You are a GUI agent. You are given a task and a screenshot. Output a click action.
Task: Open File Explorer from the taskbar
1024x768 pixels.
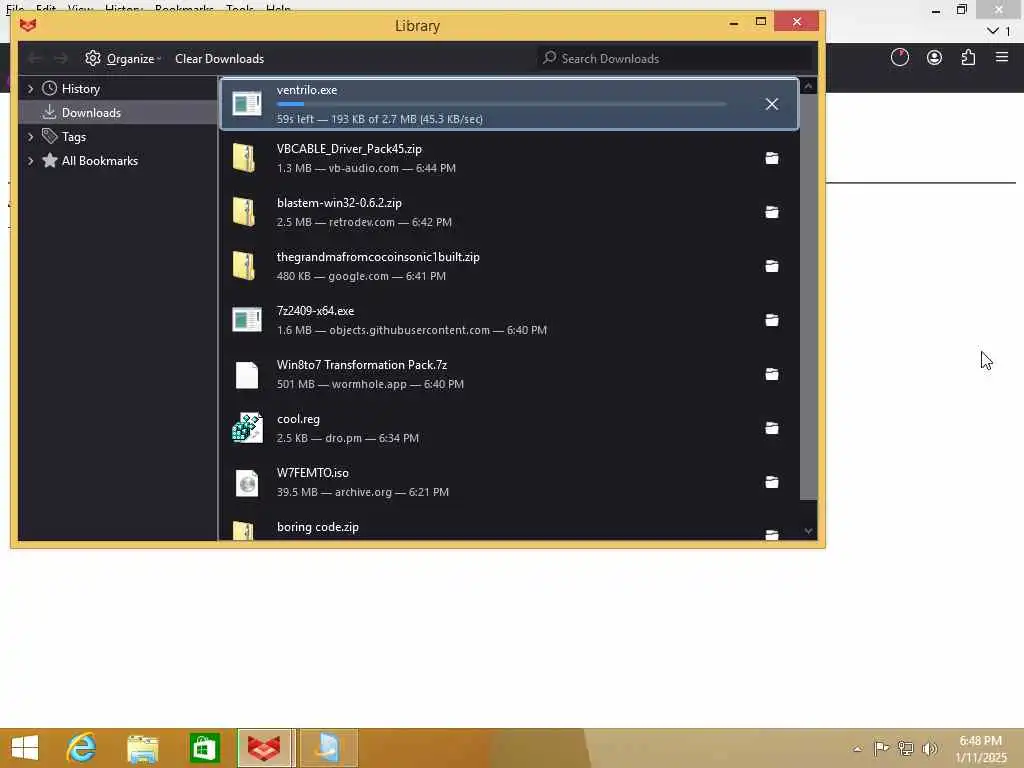(x=142, y=748)
